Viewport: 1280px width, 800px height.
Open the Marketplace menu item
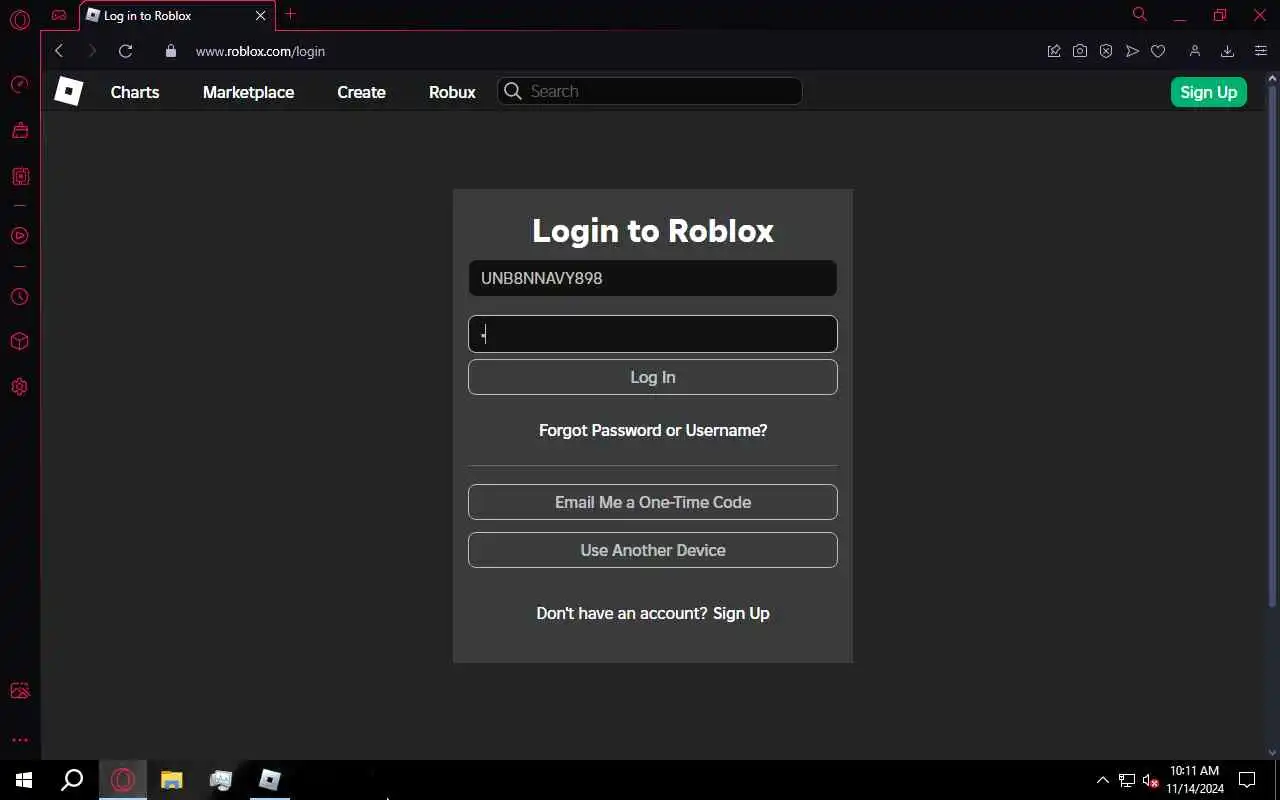tap(248, 92)
